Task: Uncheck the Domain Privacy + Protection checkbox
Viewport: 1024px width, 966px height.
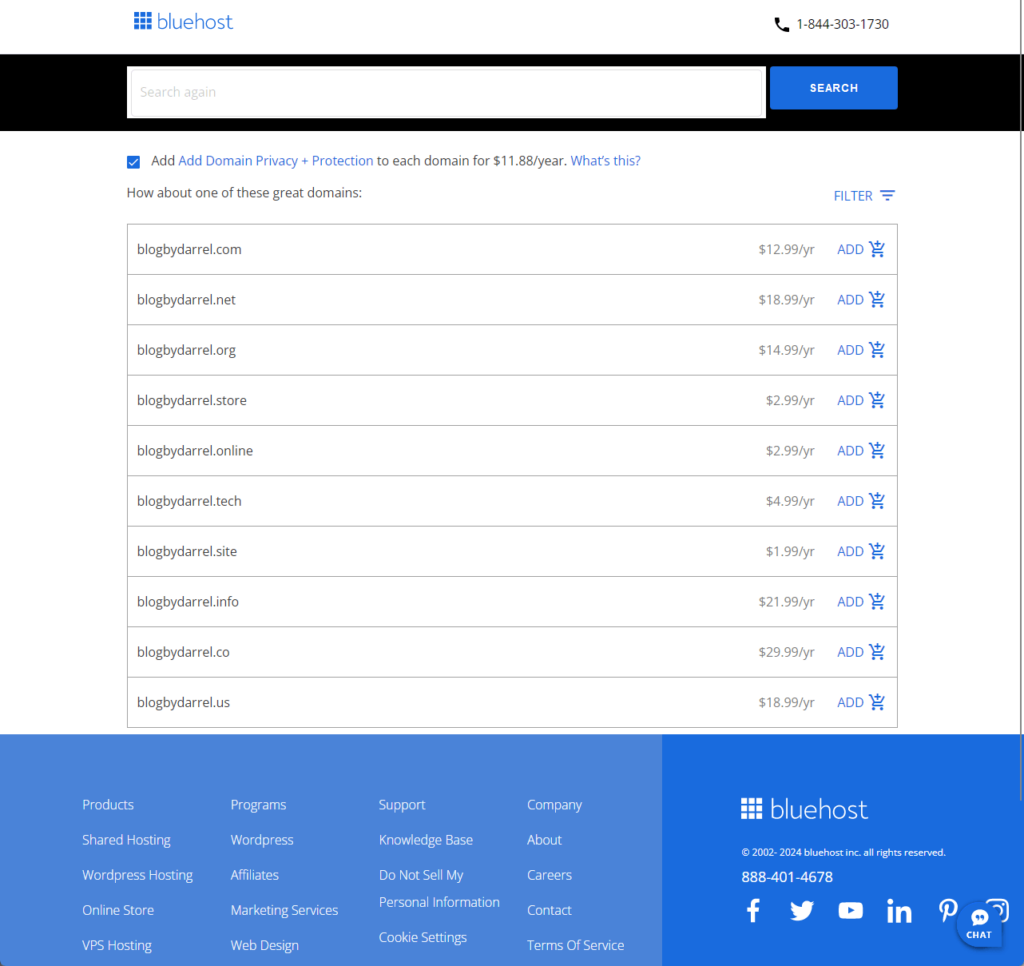Action: point(133,162)
